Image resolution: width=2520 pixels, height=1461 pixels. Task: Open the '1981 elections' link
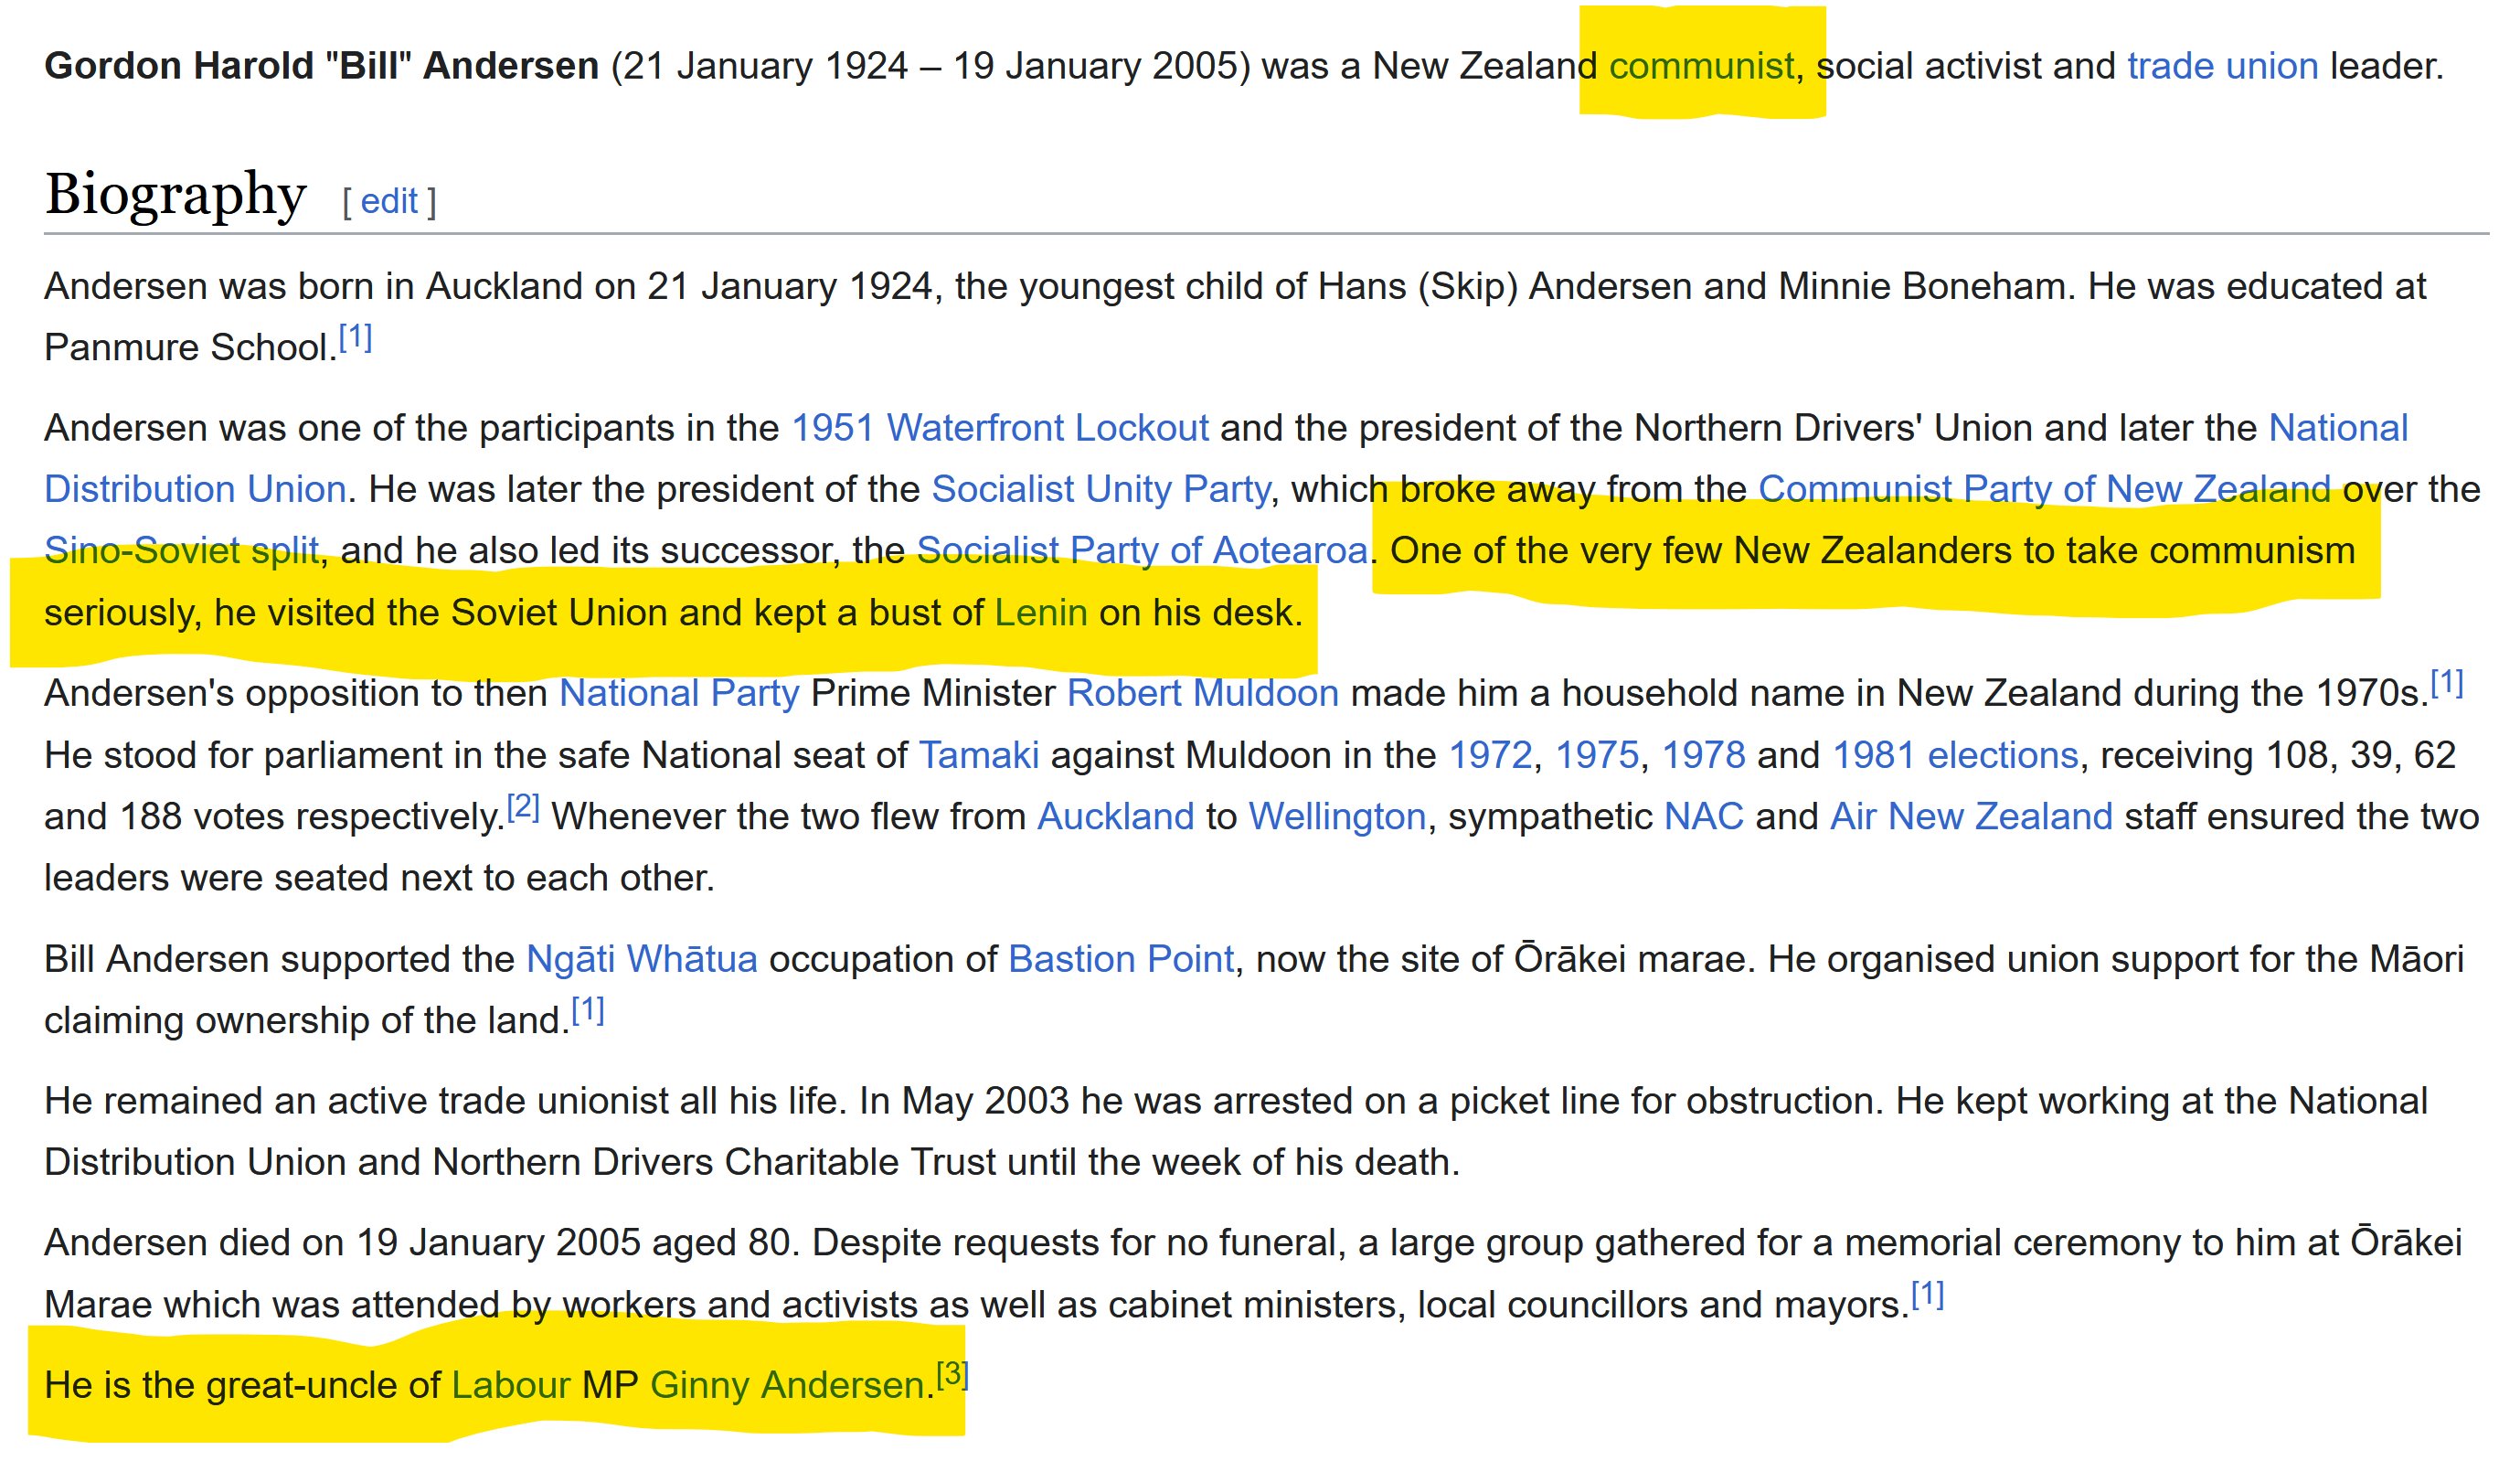coord(1955,755)
